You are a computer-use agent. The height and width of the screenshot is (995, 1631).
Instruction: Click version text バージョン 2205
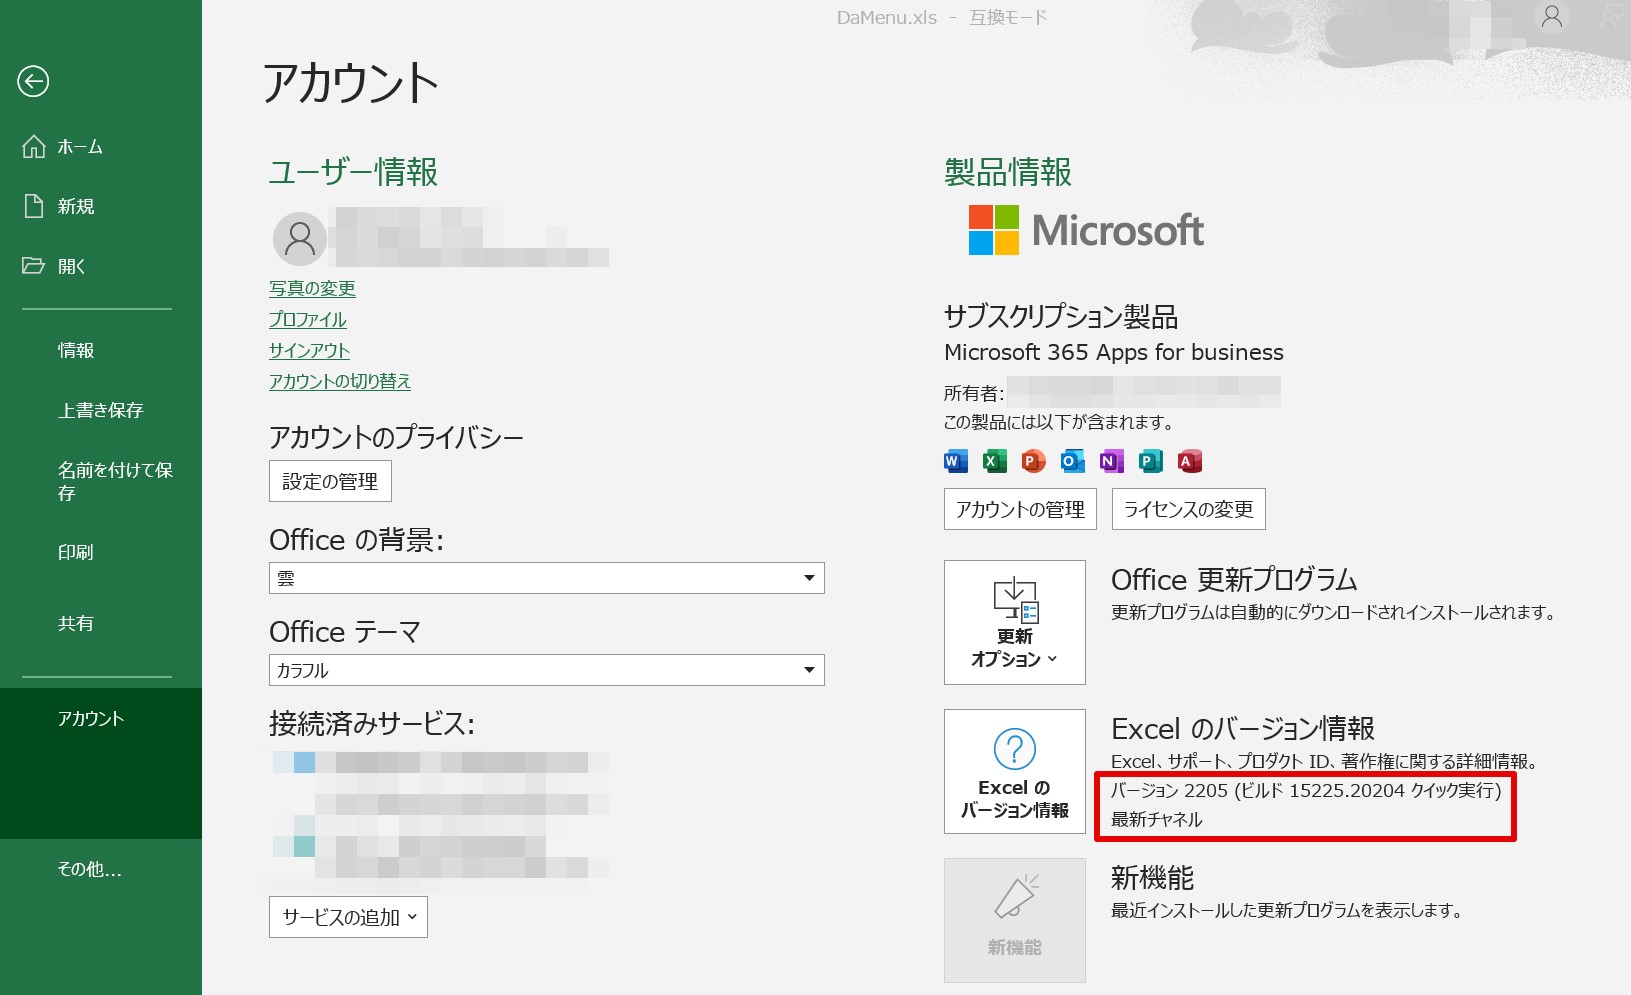[1306, 790]
